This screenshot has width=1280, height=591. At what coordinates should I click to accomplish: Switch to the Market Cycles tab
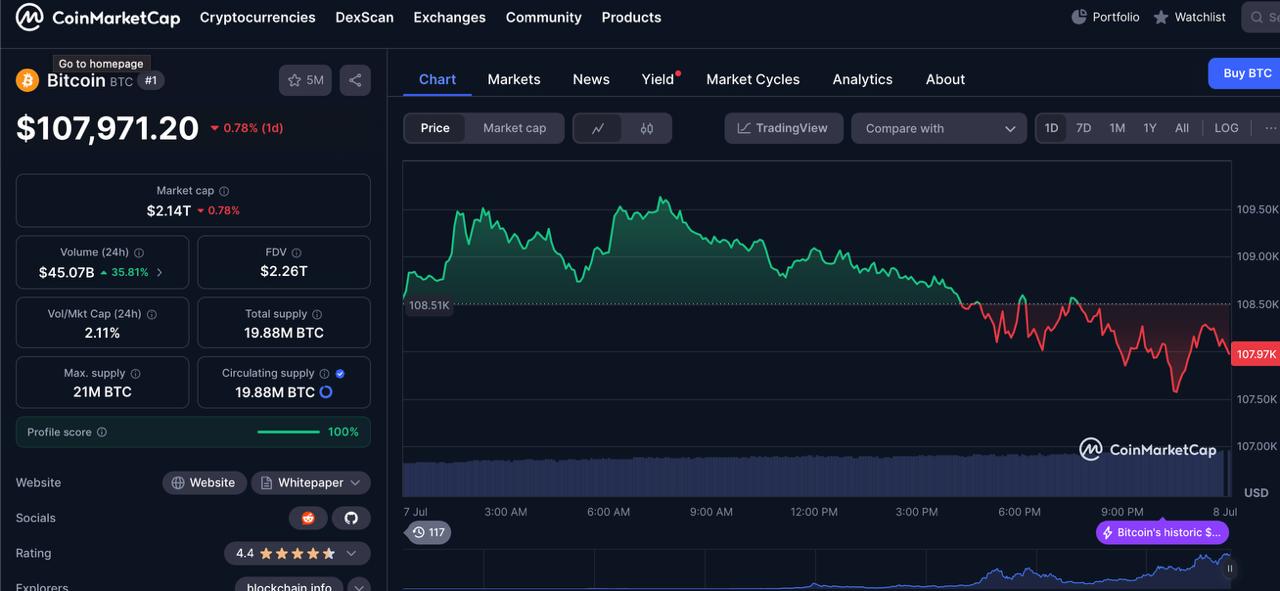[753, 79]
